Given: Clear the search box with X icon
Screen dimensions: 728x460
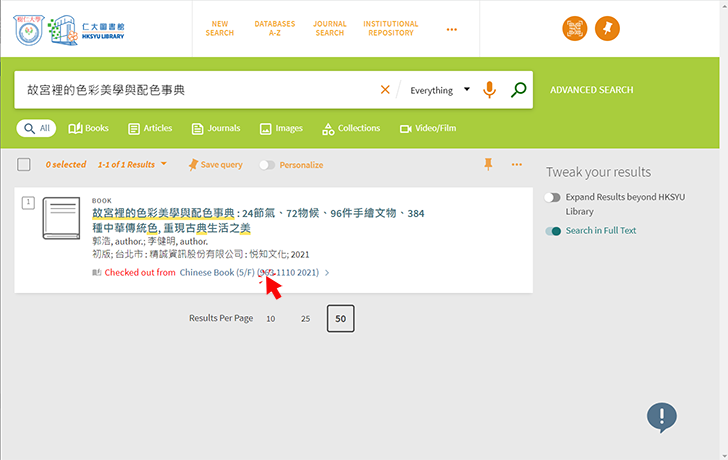Looking at the screenshot, I should 385,90.
